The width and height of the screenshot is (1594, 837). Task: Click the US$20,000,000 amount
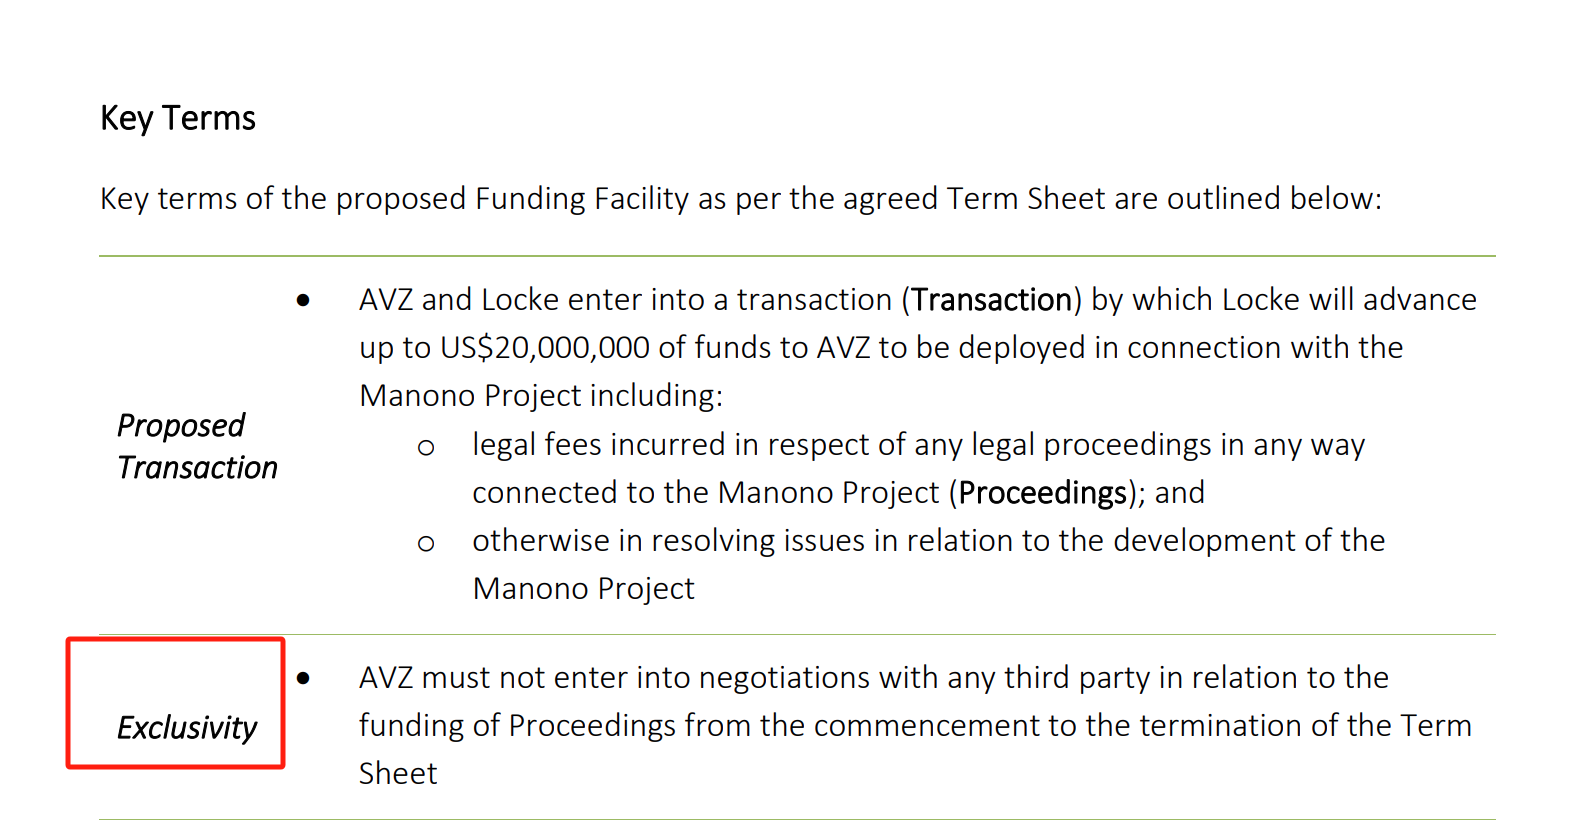click(x=545, y=348)
